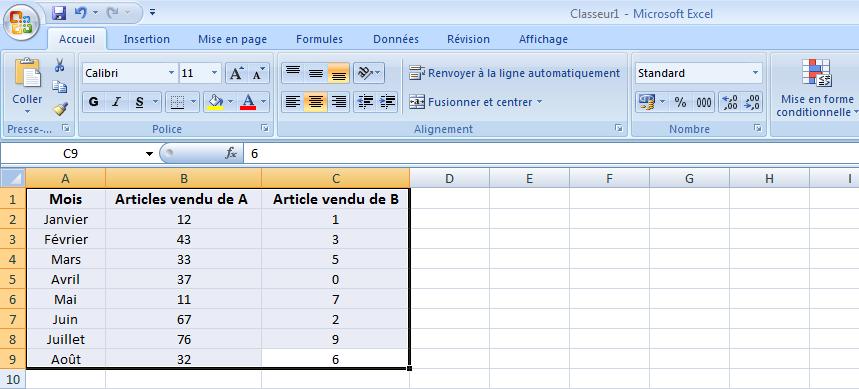The width and height of the screenshot is (859, 389).
Task: Toggle Bold formatting with G button
Action: tap(94, 102)
